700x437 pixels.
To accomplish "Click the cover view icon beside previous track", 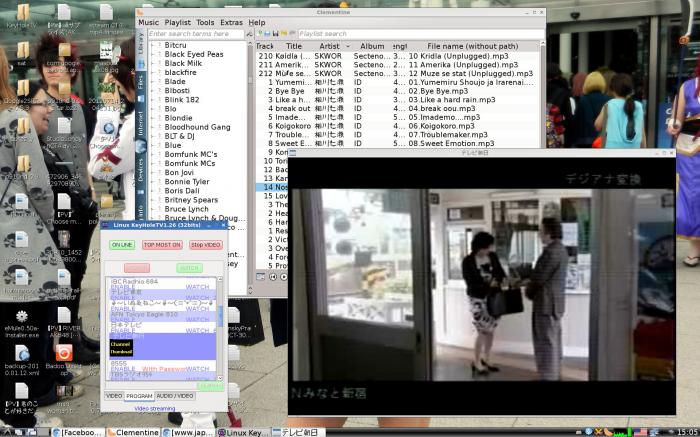I will [260, 277].
